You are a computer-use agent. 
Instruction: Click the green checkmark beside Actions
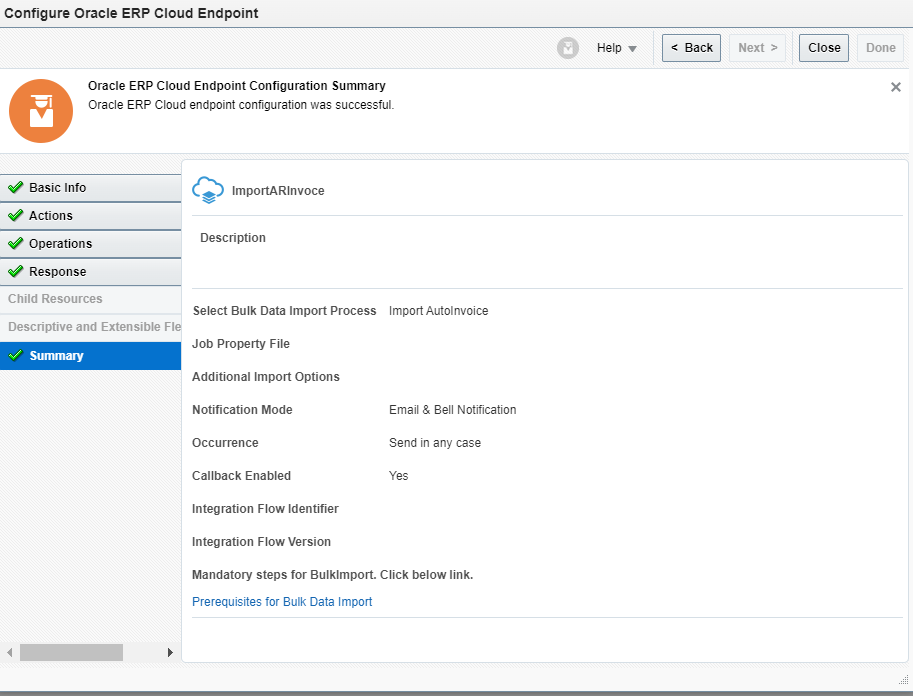[17, 215]
